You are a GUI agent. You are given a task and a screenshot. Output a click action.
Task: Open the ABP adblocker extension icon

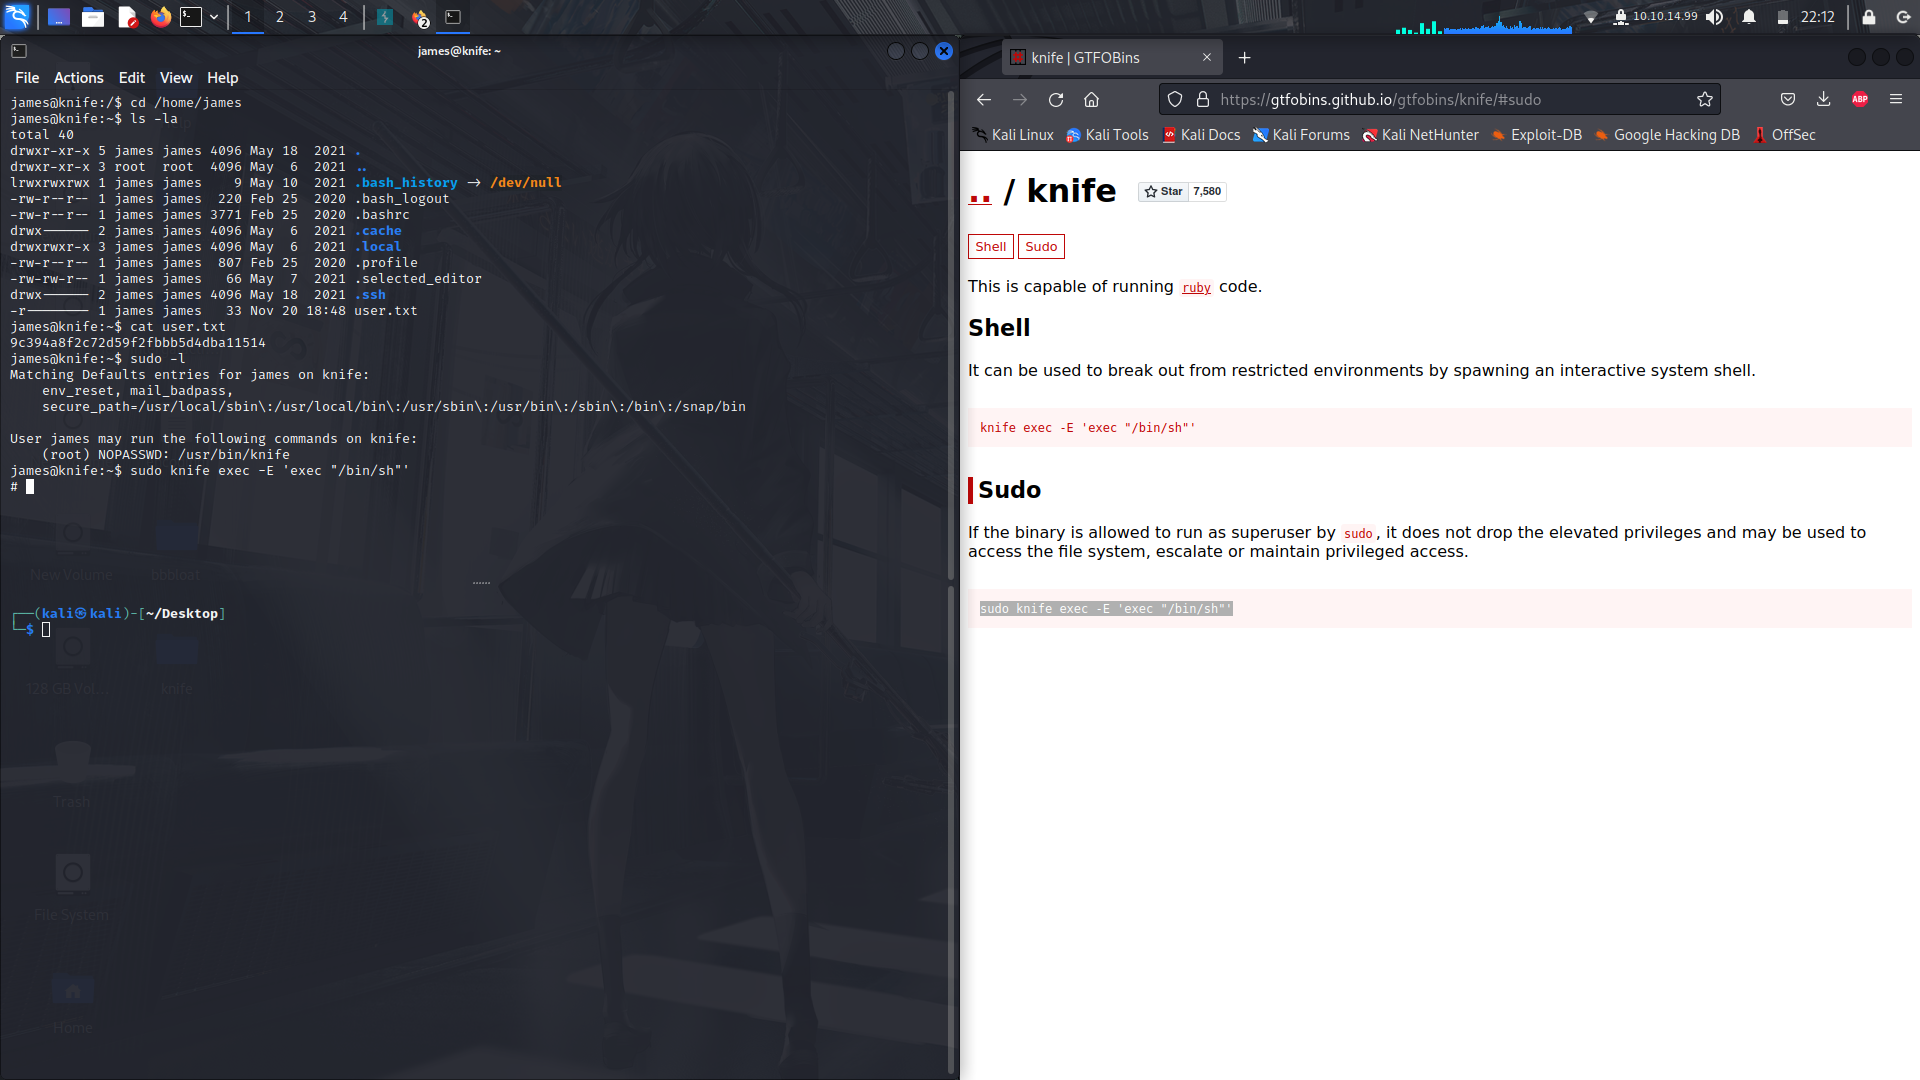(1859, 99)
